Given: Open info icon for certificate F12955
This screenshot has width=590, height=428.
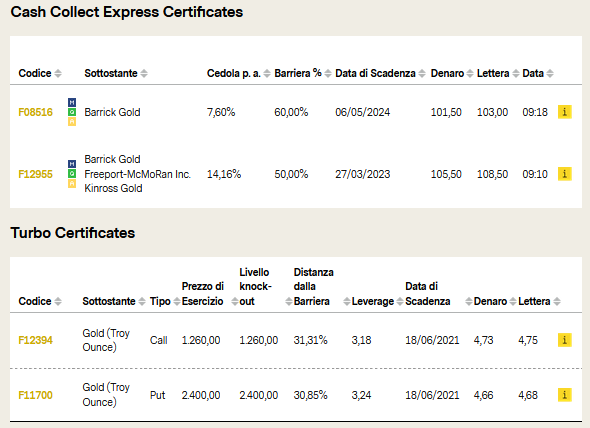Looking at the screenshot, I should (564, 174).
